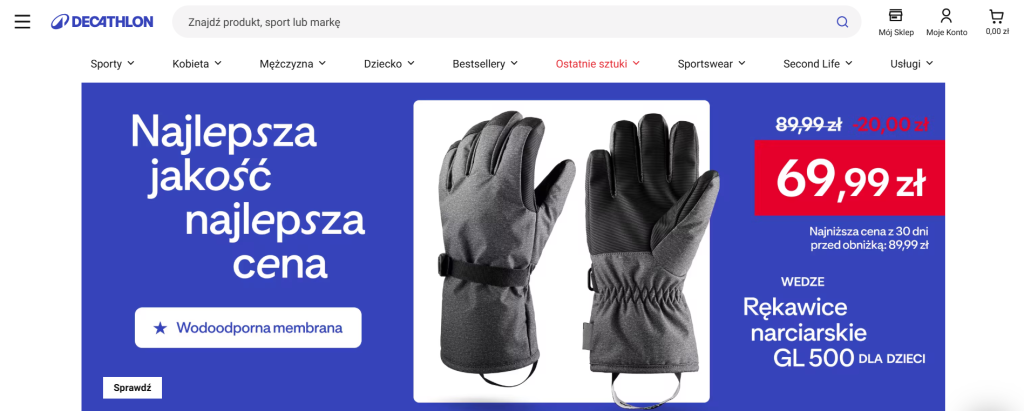Open the hamburger menu
The image size is (1024, 411).
click(22, 22)
